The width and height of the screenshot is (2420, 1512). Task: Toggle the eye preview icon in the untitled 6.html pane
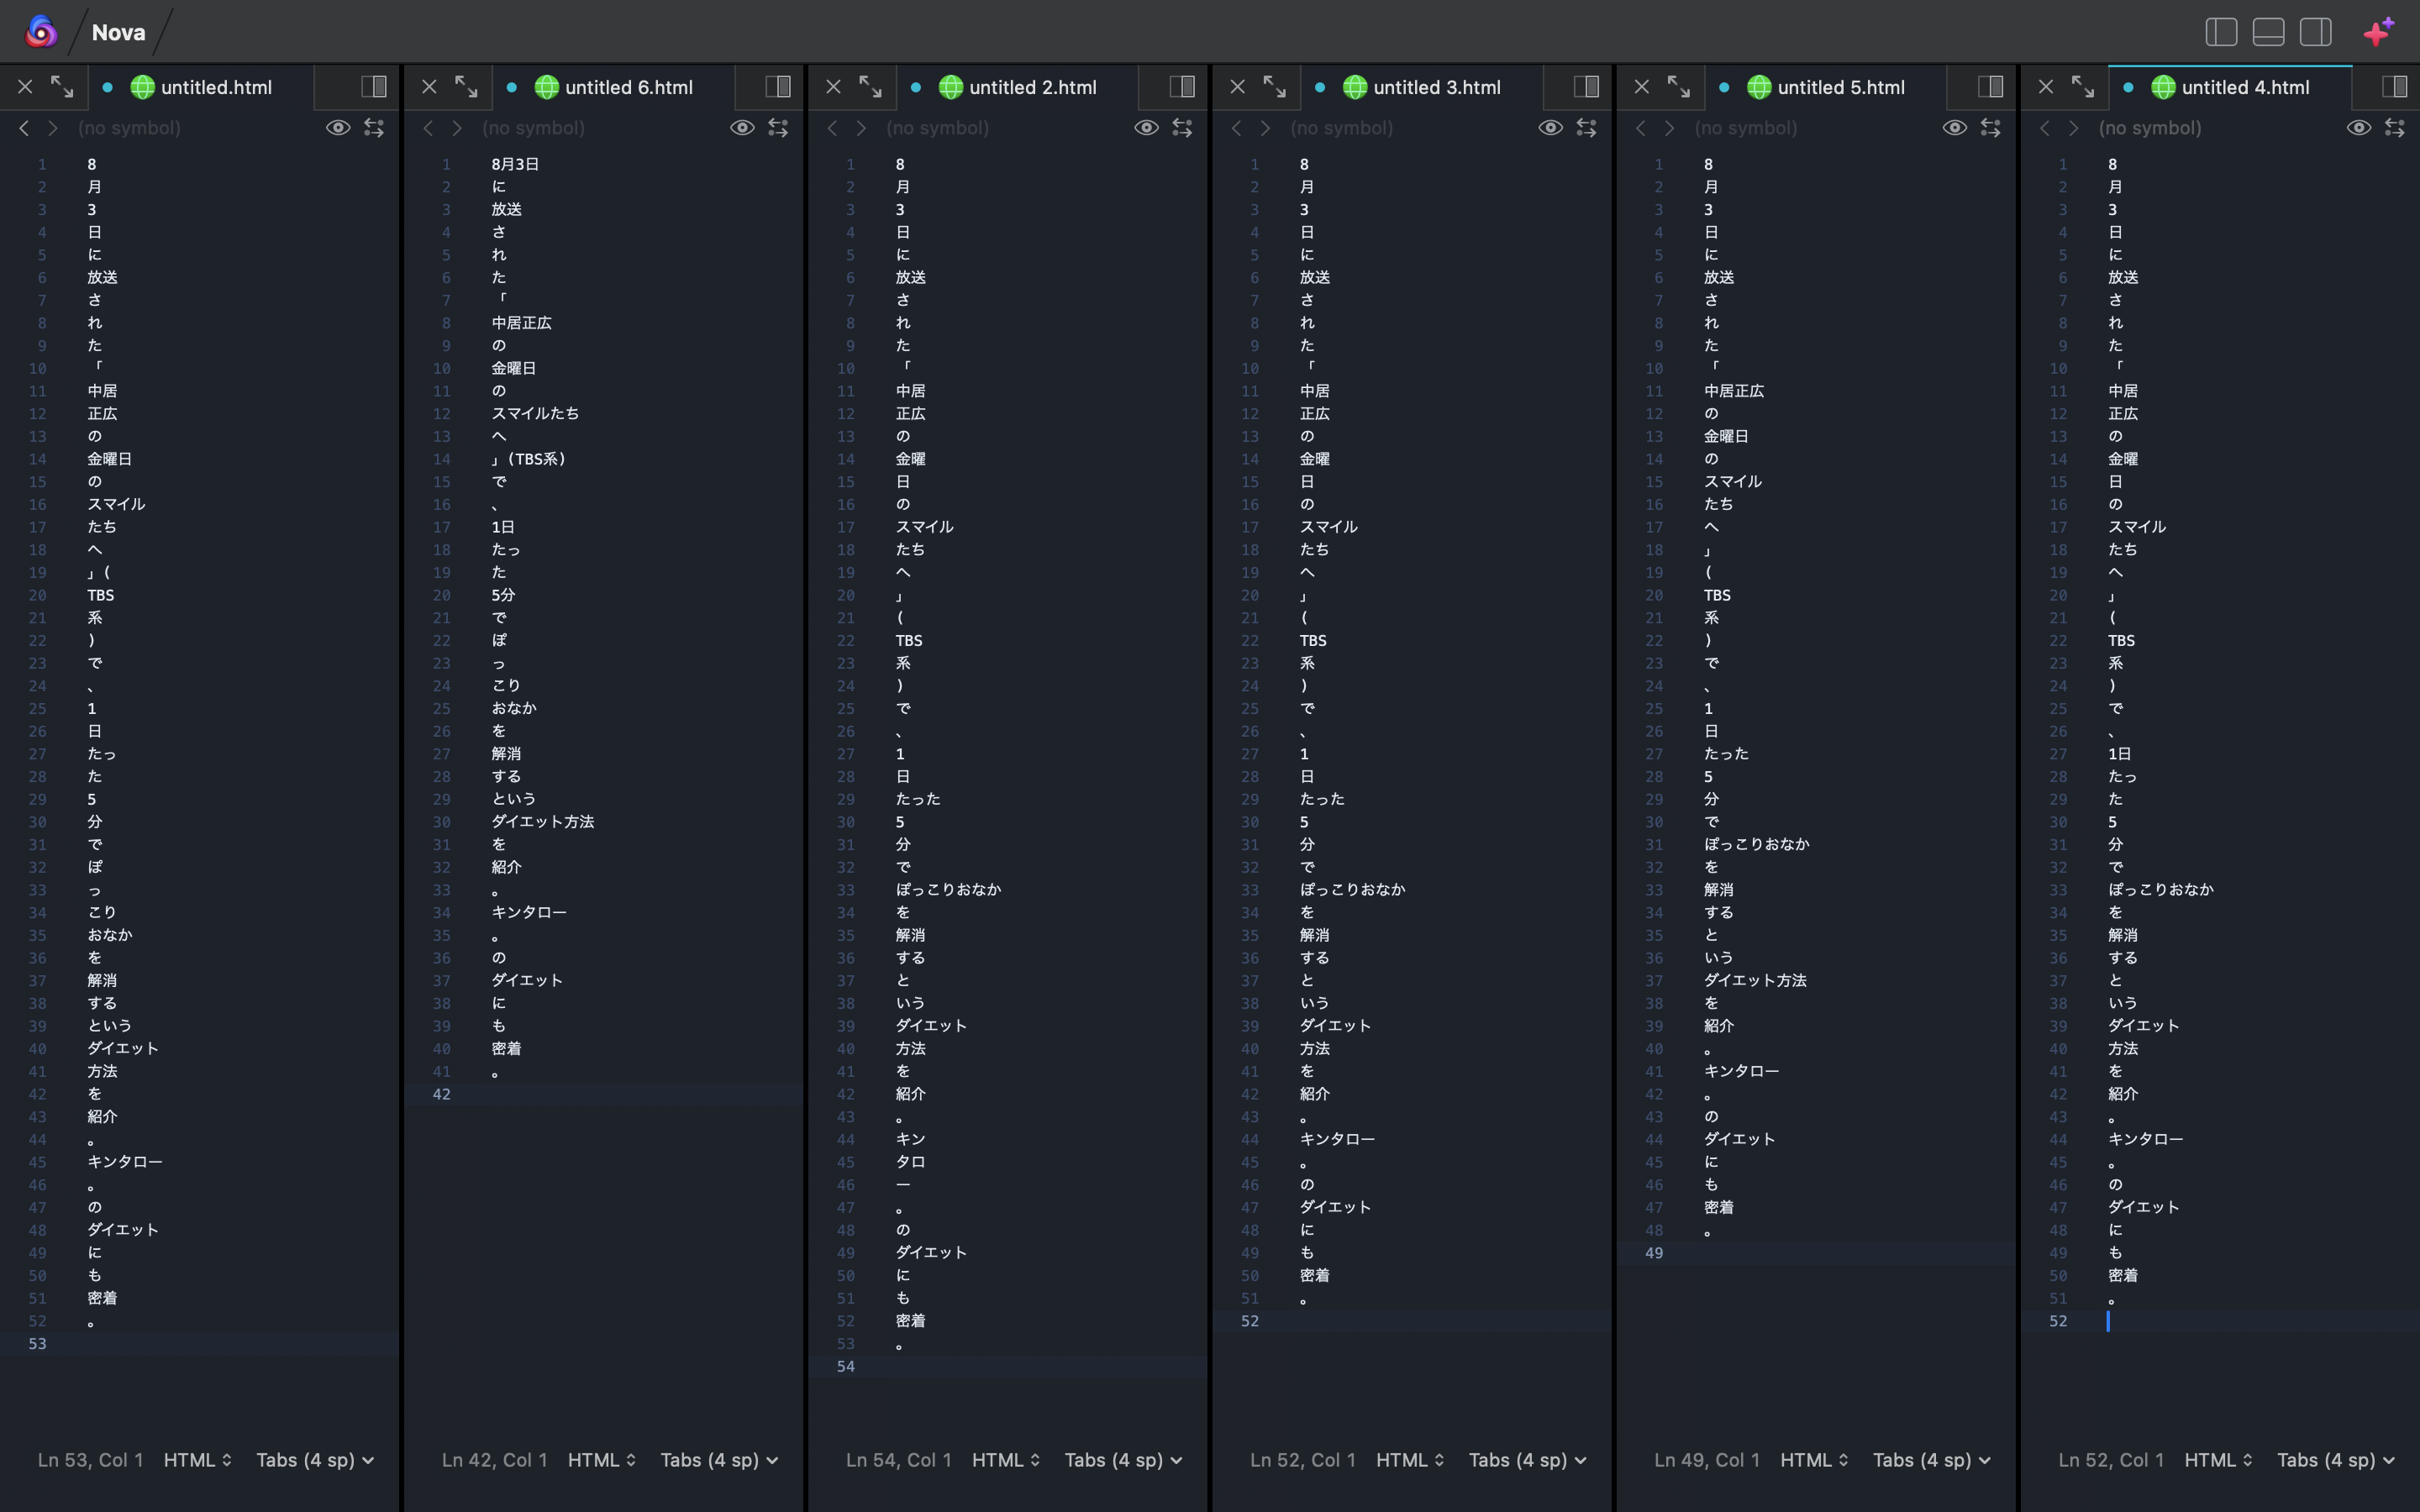pyautogui.click(x=742, y=128)
